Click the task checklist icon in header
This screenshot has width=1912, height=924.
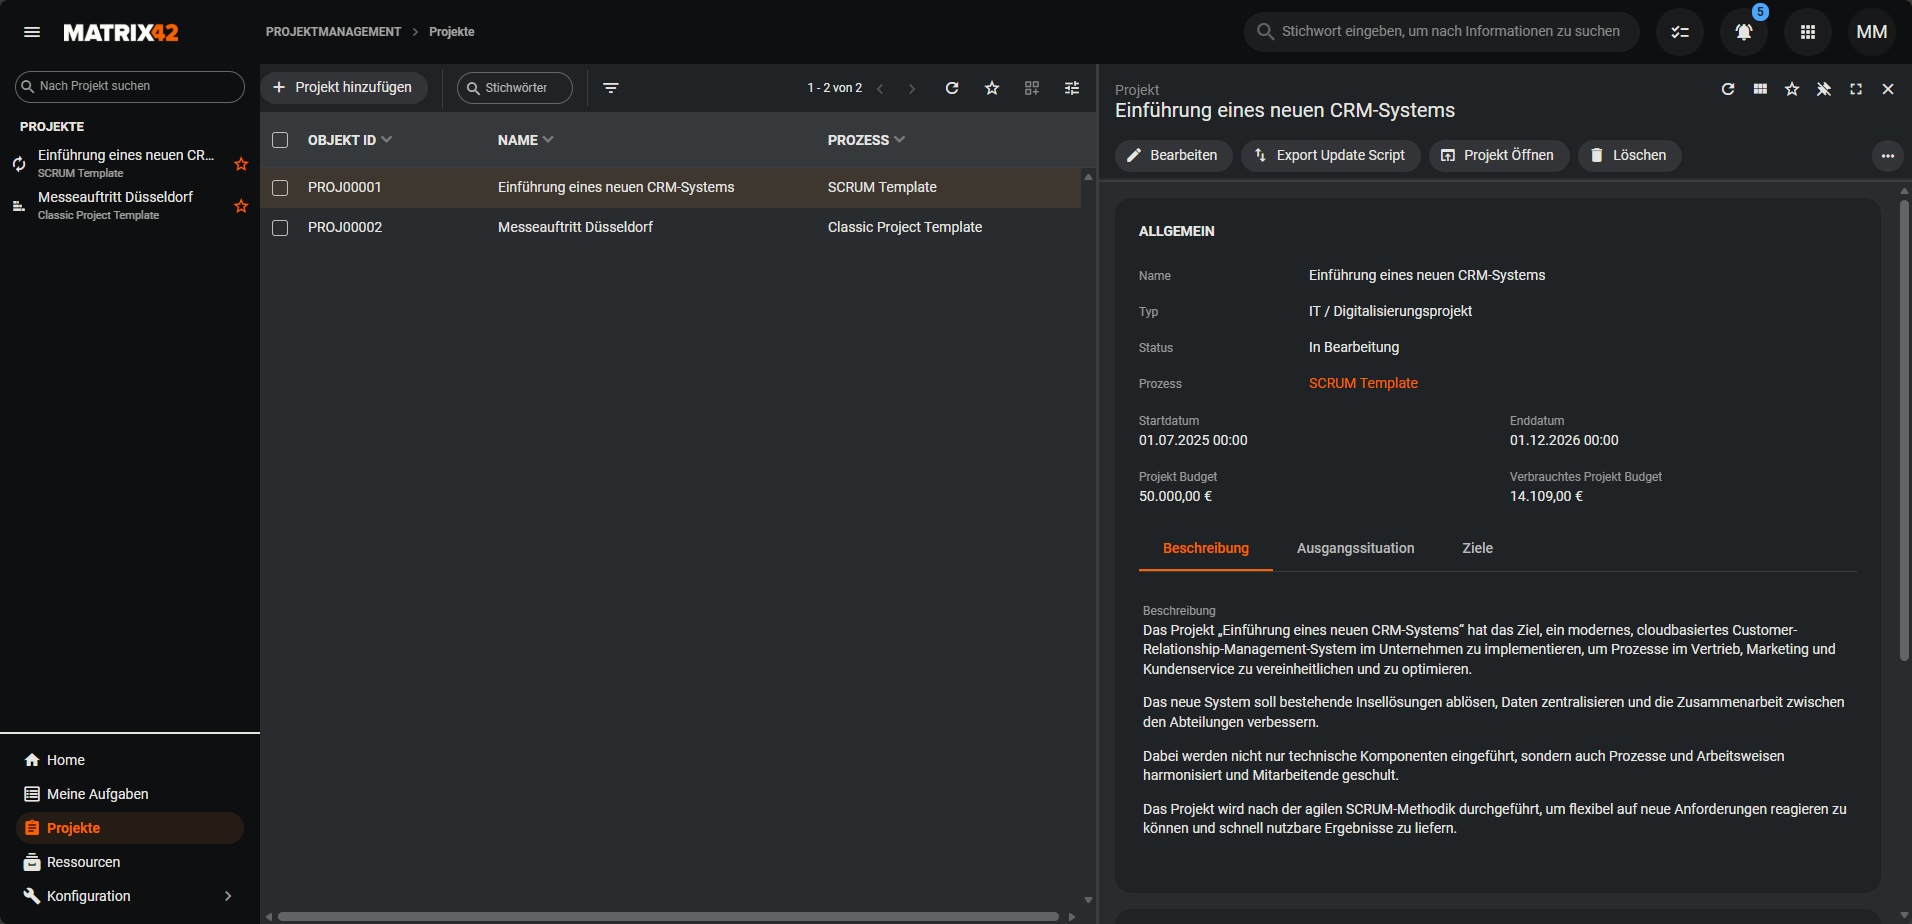(x=1680, y=32)
